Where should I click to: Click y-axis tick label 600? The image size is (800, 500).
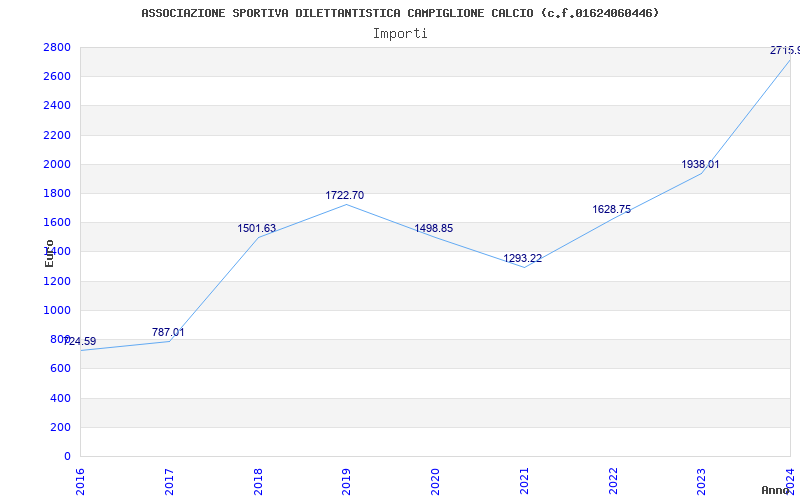point(61,368)
